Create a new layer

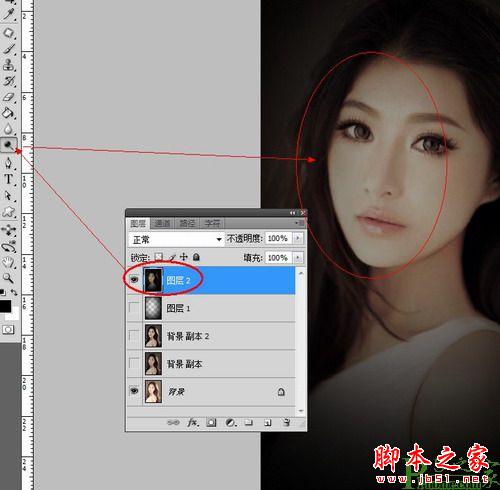pos(267,423)
